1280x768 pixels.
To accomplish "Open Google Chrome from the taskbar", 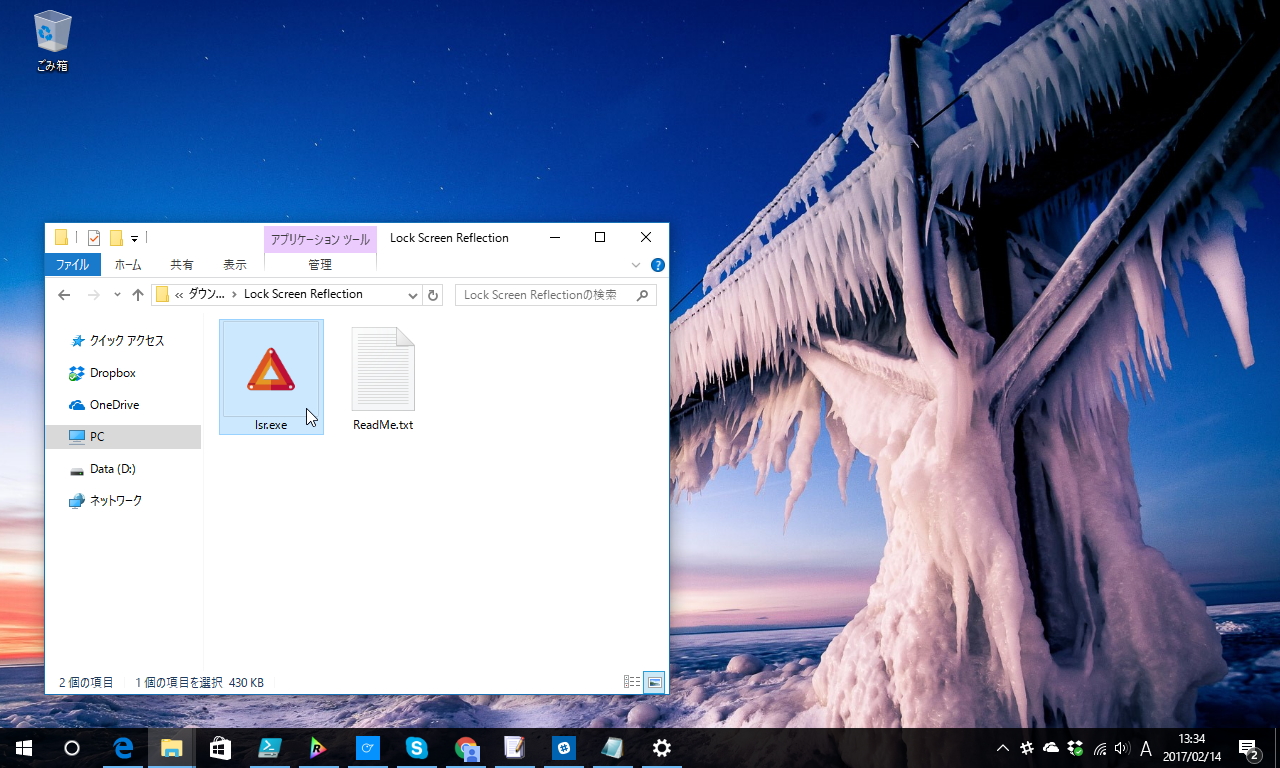I will (466, 748).
